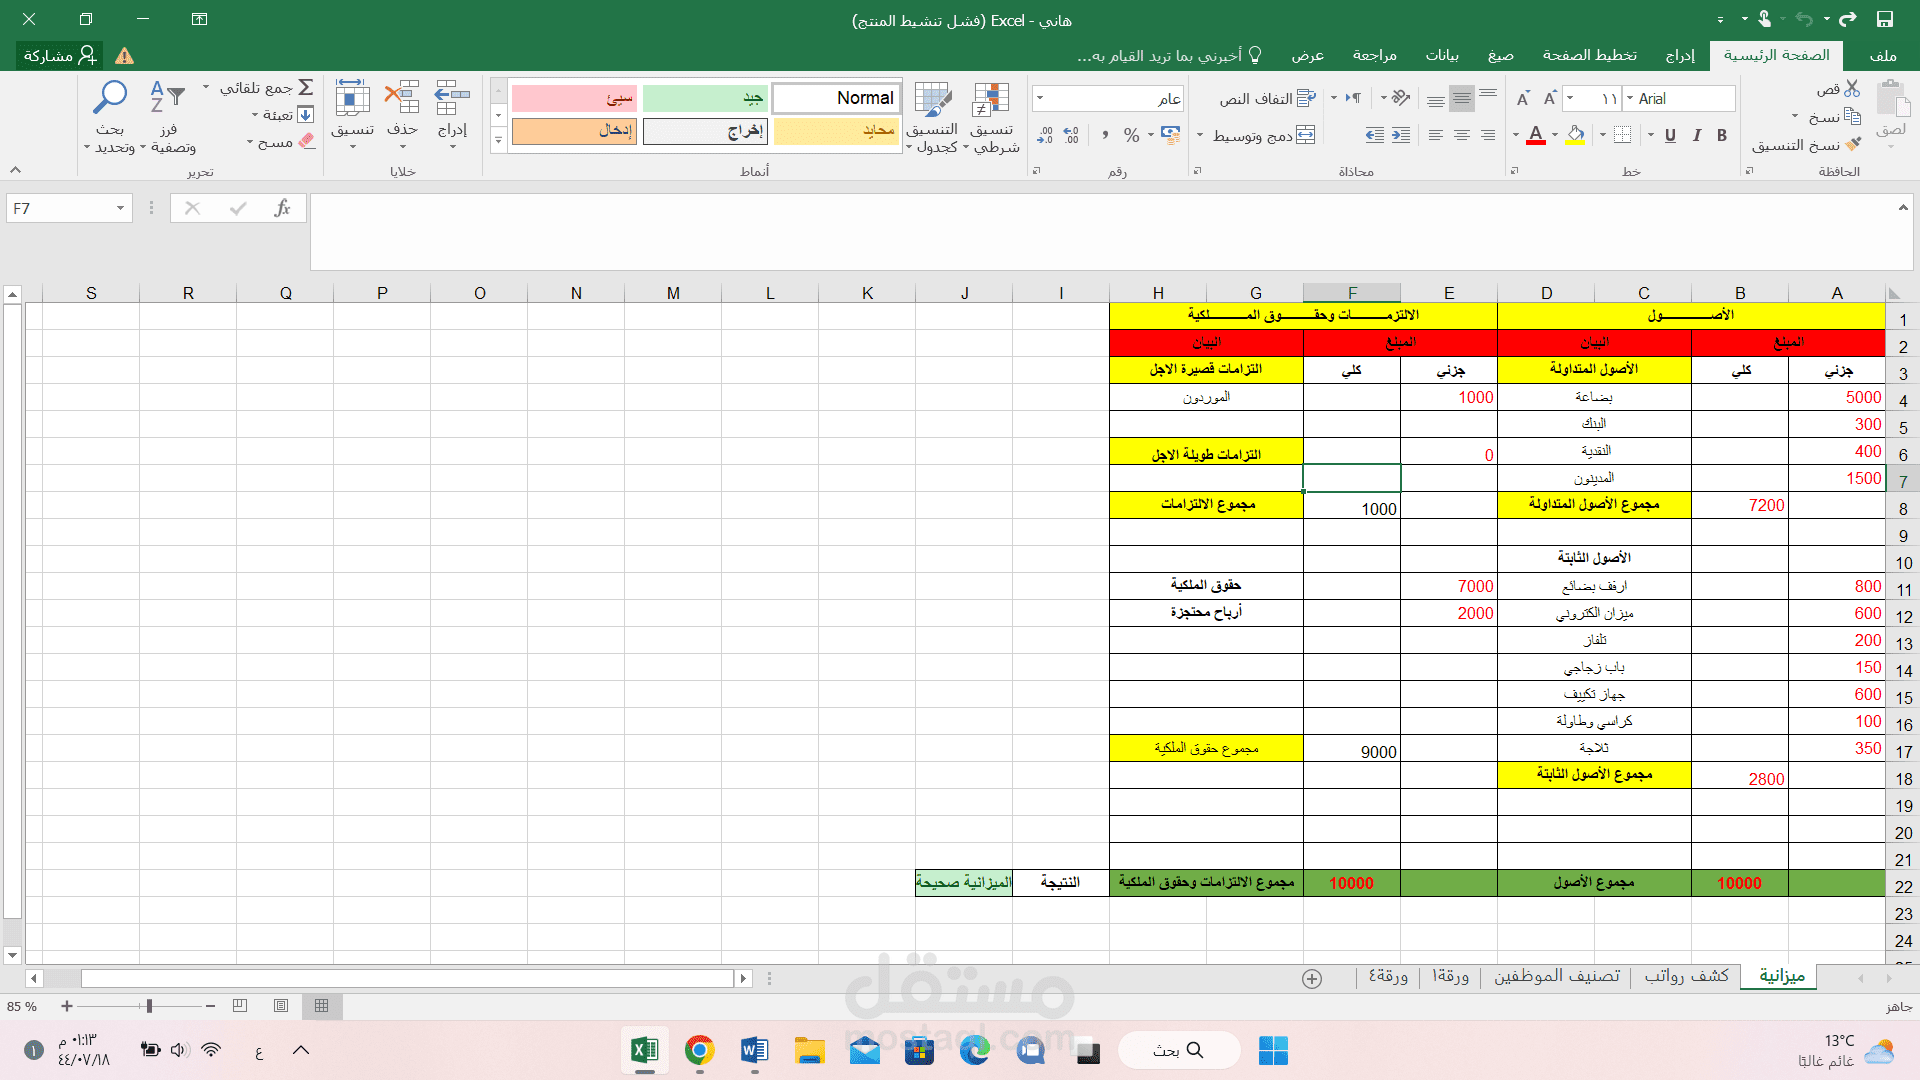Click the Merge & Center (دمج وتوسيط) button
Viewport: 1920px width, 1080px height.
click(x=1264, y=135)
